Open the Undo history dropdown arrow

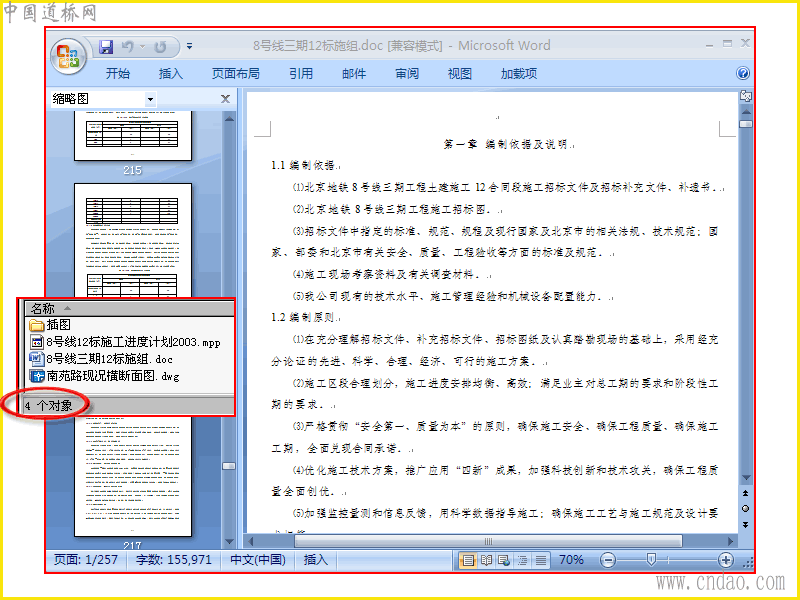(x=142, y=47)
